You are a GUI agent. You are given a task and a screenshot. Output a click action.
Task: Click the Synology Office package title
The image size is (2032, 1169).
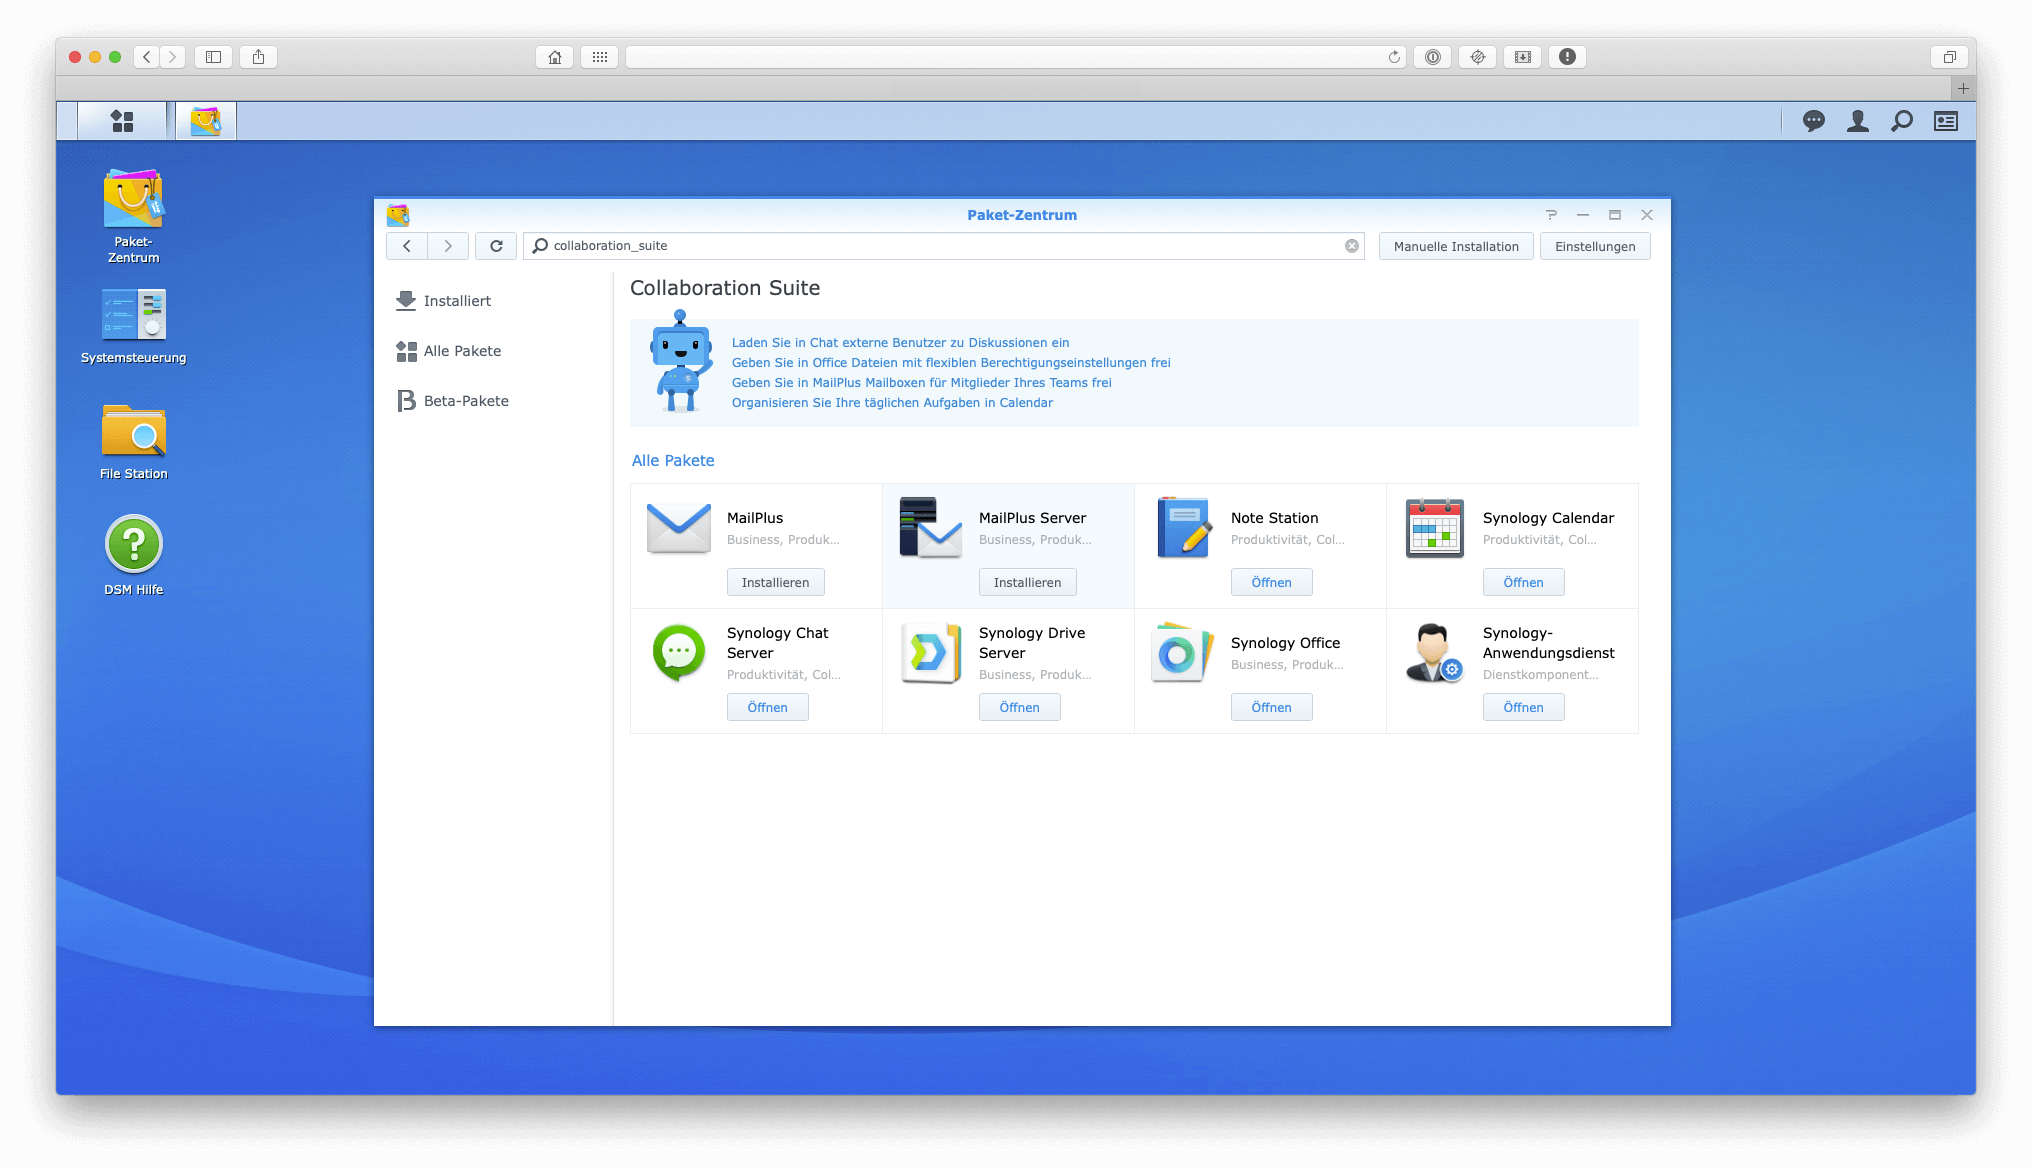1285,643
